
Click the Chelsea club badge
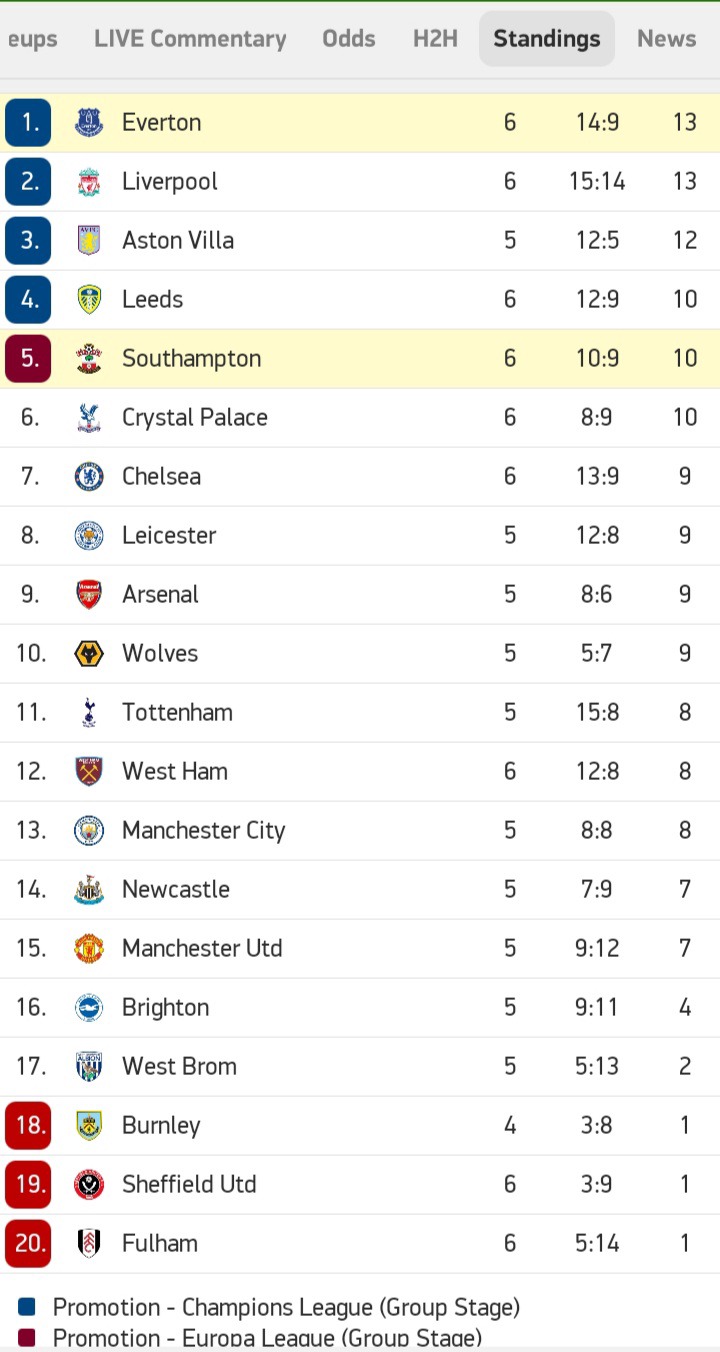point(89,477)
